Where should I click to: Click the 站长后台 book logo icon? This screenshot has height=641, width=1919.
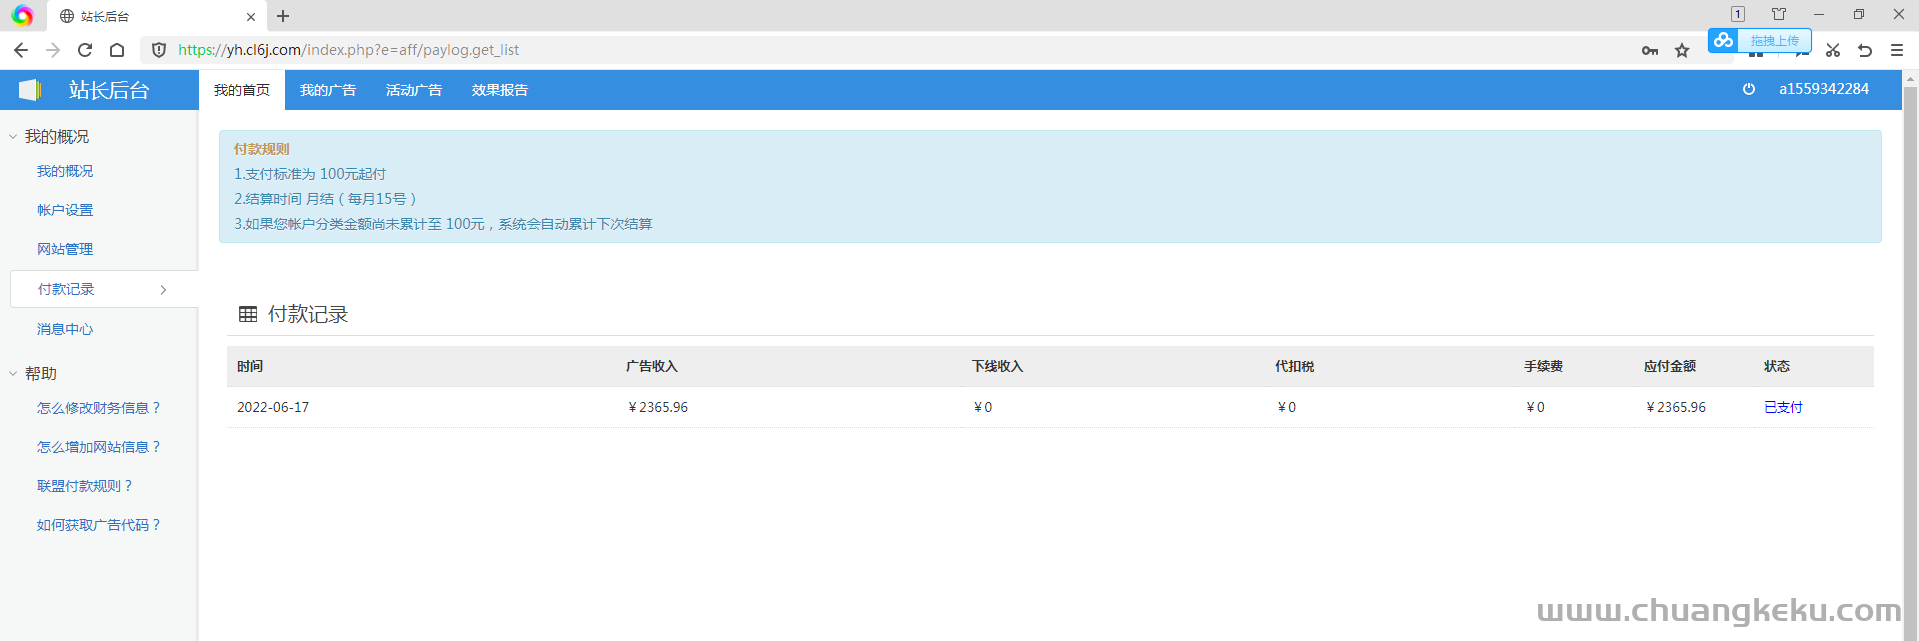[x=30, y=90]
